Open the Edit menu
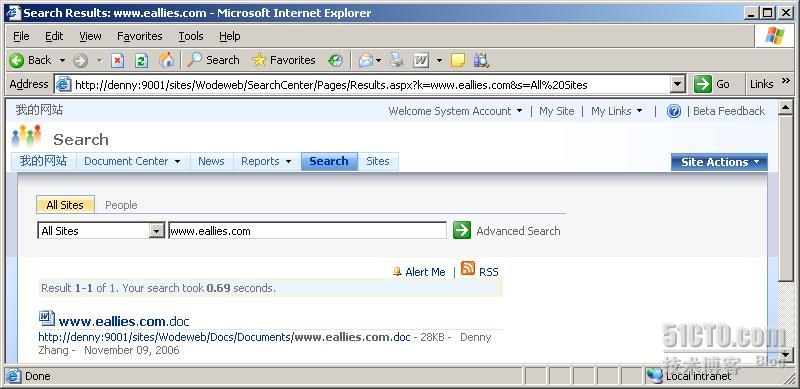The height and width of the screenshot is (389, 800). (x=54, y=36)
